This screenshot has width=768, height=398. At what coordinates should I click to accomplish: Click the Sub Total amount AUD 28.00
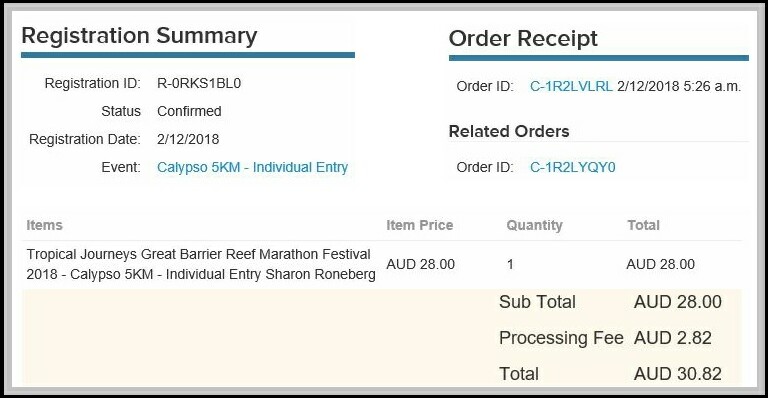678,302
